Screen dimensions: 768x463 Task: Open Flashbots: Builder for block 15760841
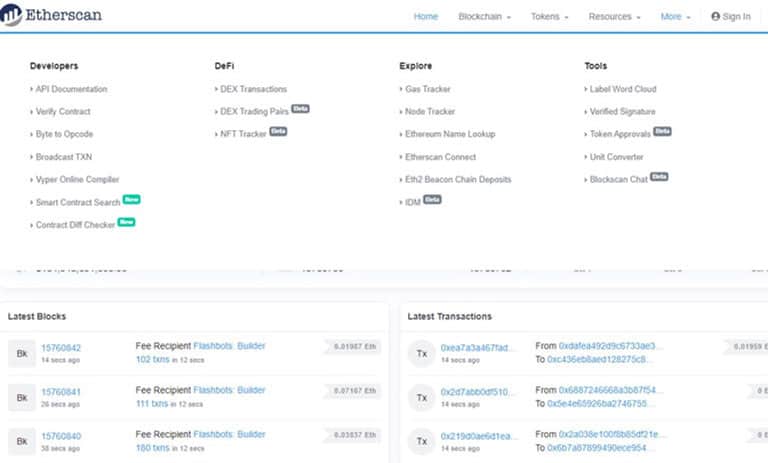(x=229, y=390)
